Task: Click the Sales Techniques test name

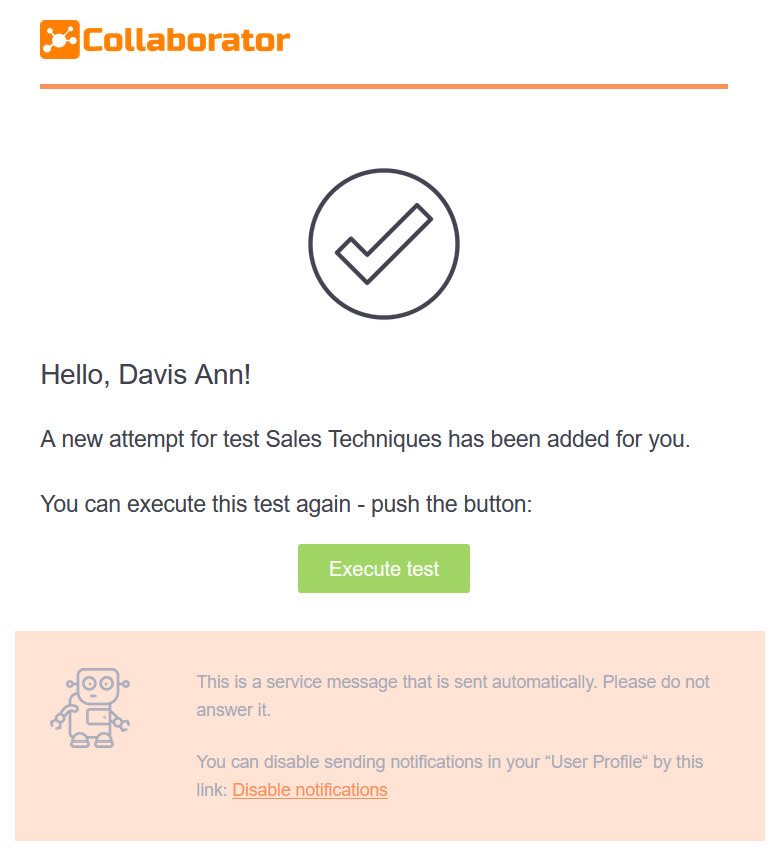Action: [x=354, y=439]
